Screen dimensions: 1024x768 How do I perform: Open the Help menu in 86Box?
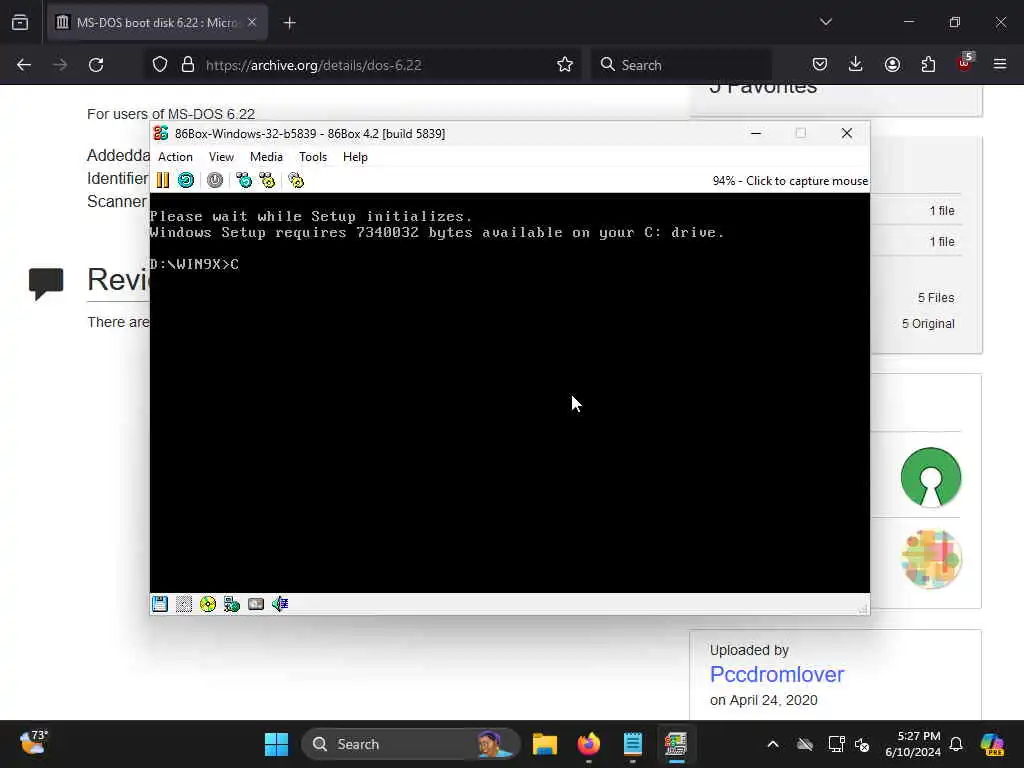tap(355, 157)
